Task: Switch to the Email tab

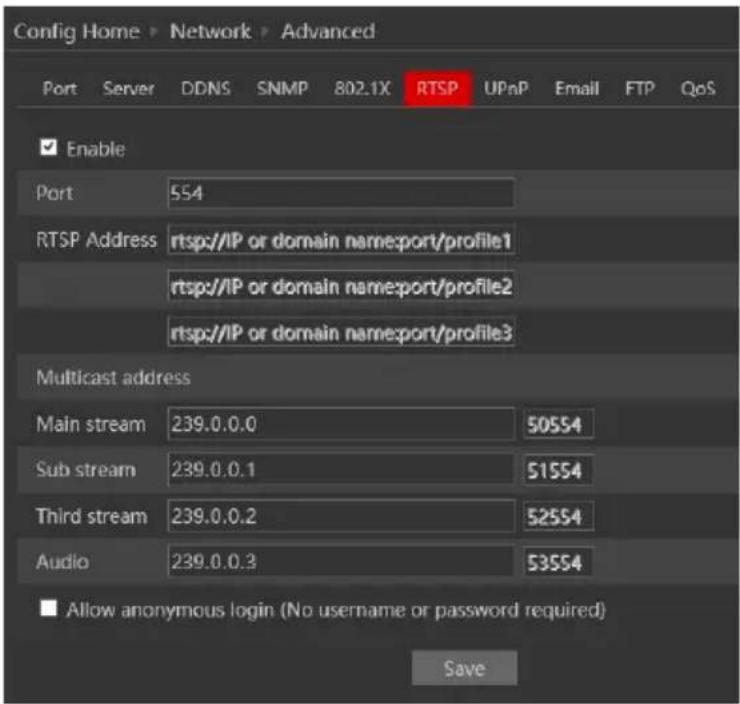Action: pos(577,88)
